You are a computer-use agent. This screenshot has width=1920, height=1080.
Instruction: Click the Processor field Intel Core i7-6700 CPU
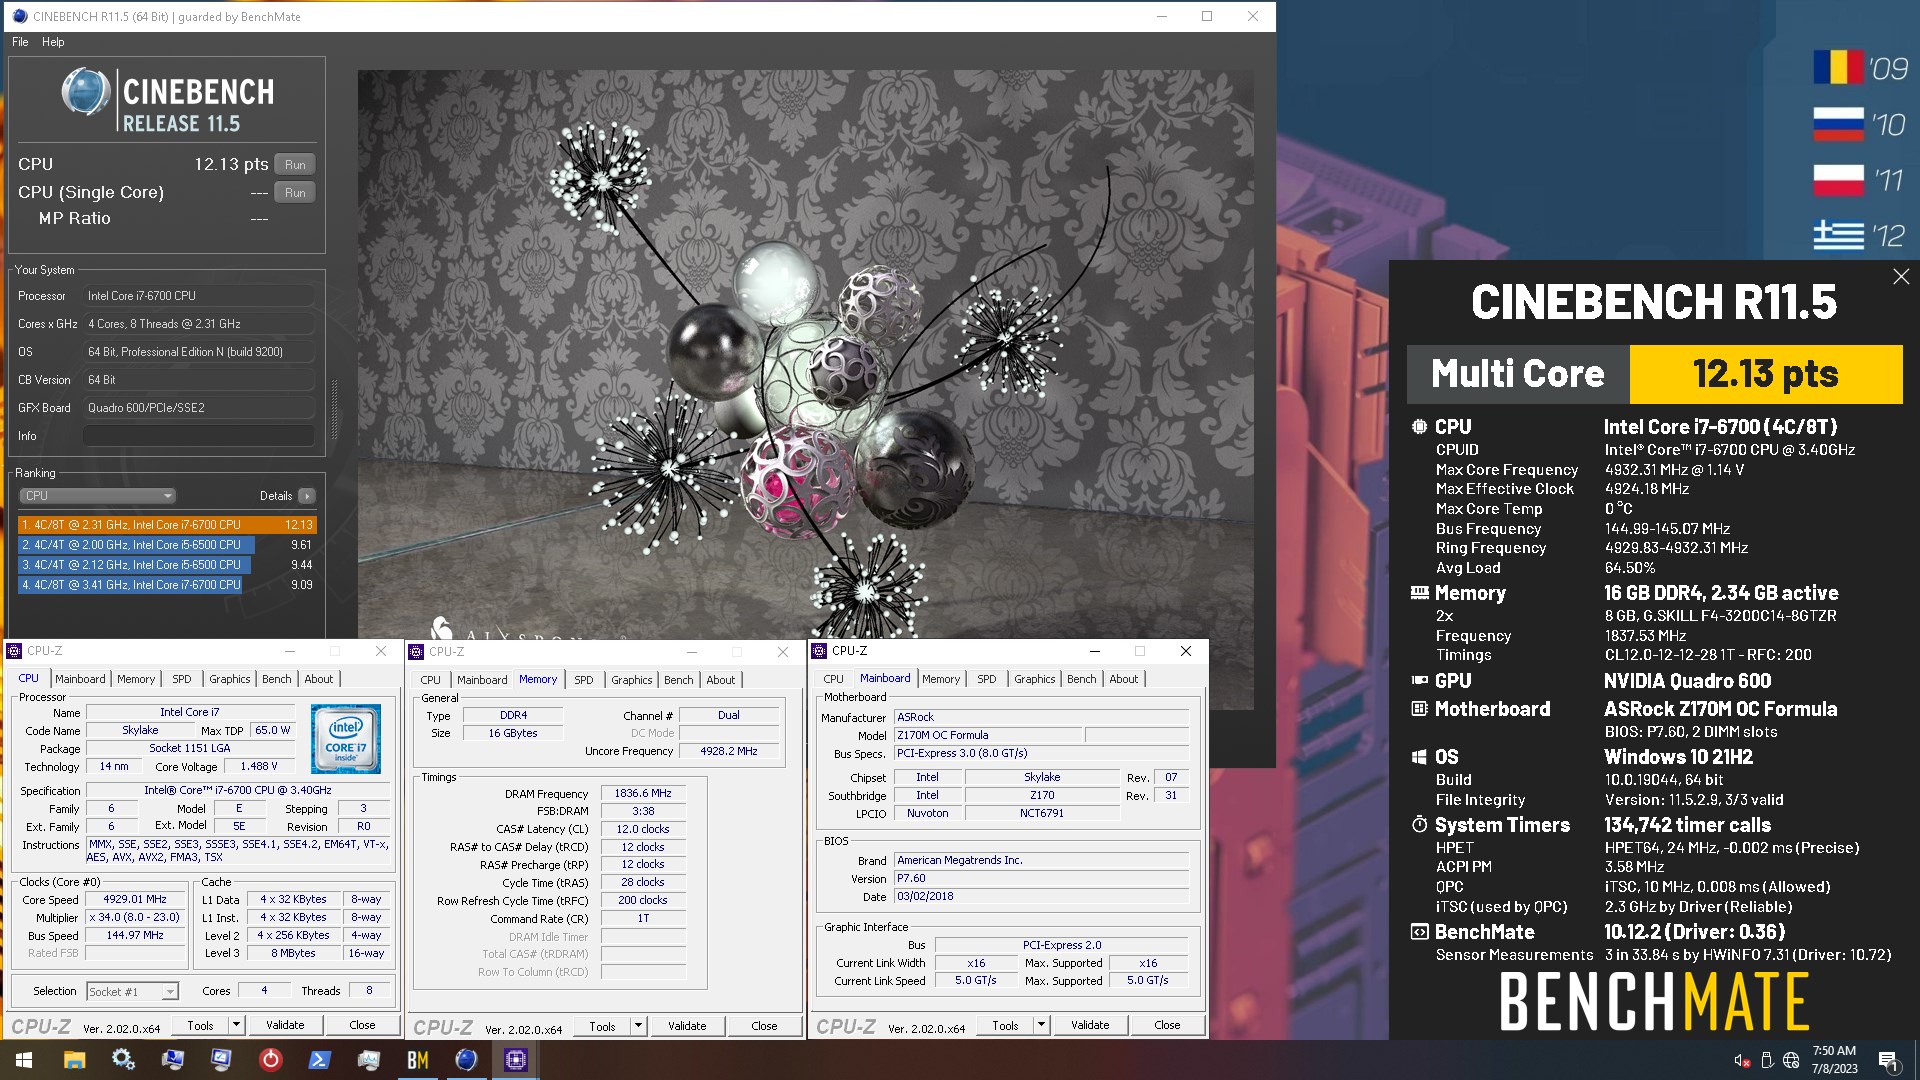coord(199,296)
